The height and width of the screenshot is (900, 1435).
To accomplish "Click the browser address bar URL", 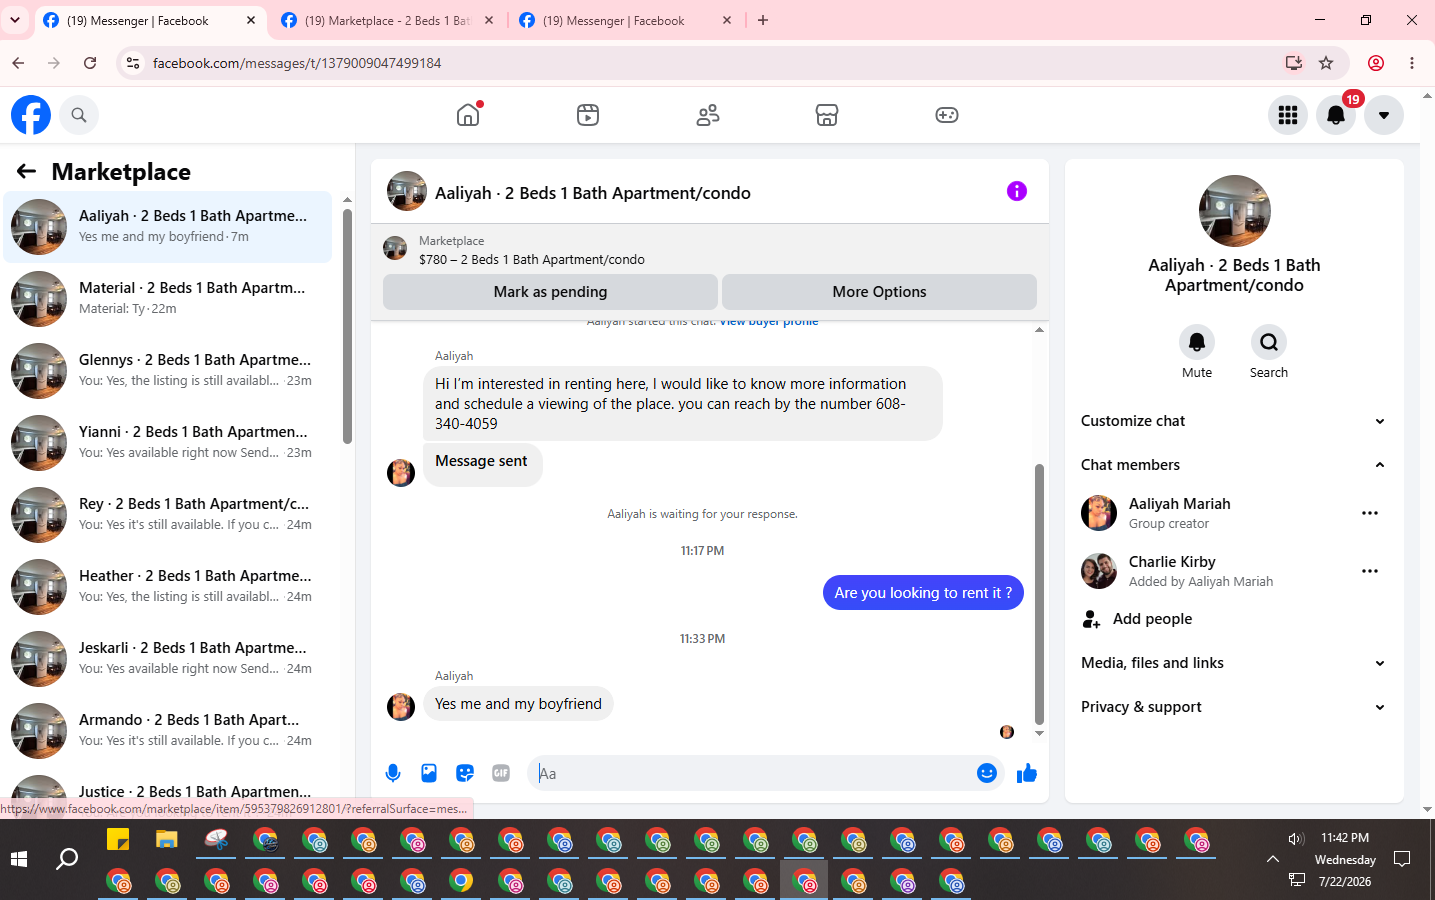I will click(297, 63).
